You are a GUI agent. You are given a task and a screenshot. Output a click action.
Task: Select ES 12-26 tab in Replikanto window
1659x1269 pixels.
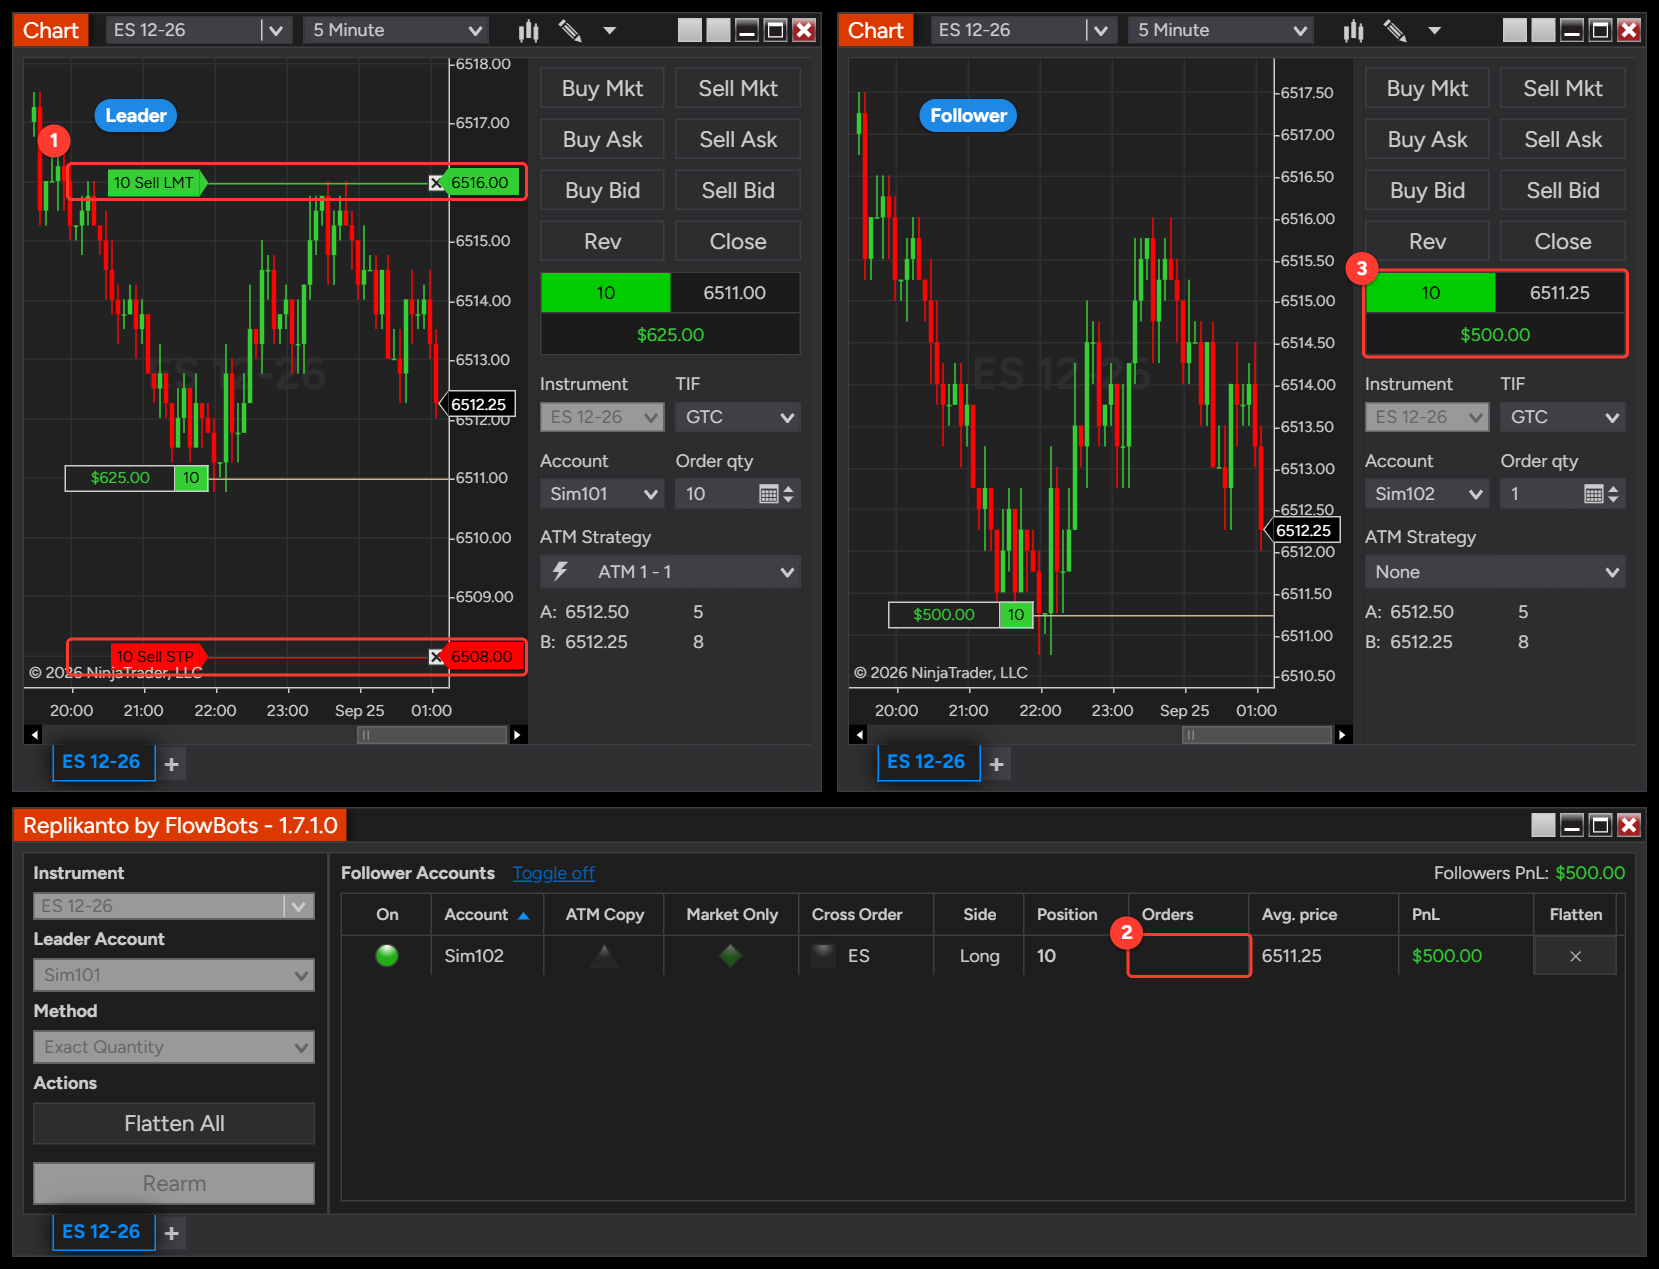click(101, 1232)
